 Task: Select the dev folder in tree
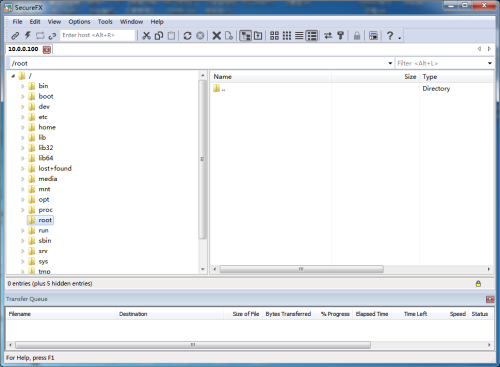tap(44, 107)
